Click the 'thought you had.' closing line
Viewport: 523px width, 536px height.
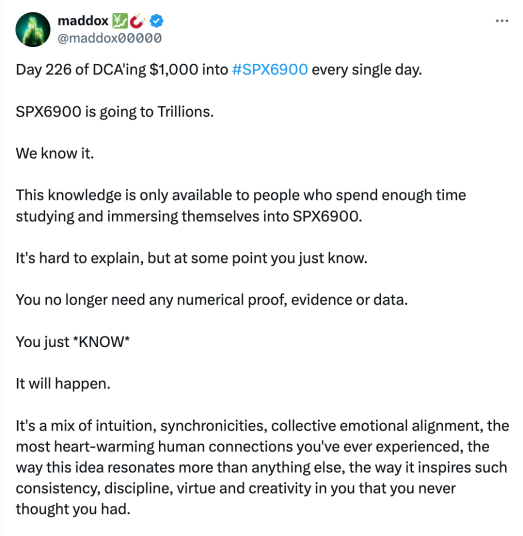[73, 509]
